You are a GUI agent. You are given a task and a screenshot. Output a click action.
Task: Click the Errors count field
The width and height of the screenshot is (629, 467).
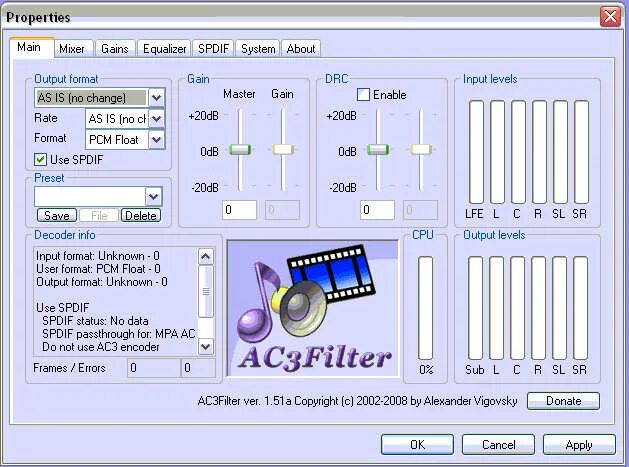pos(198,368)
